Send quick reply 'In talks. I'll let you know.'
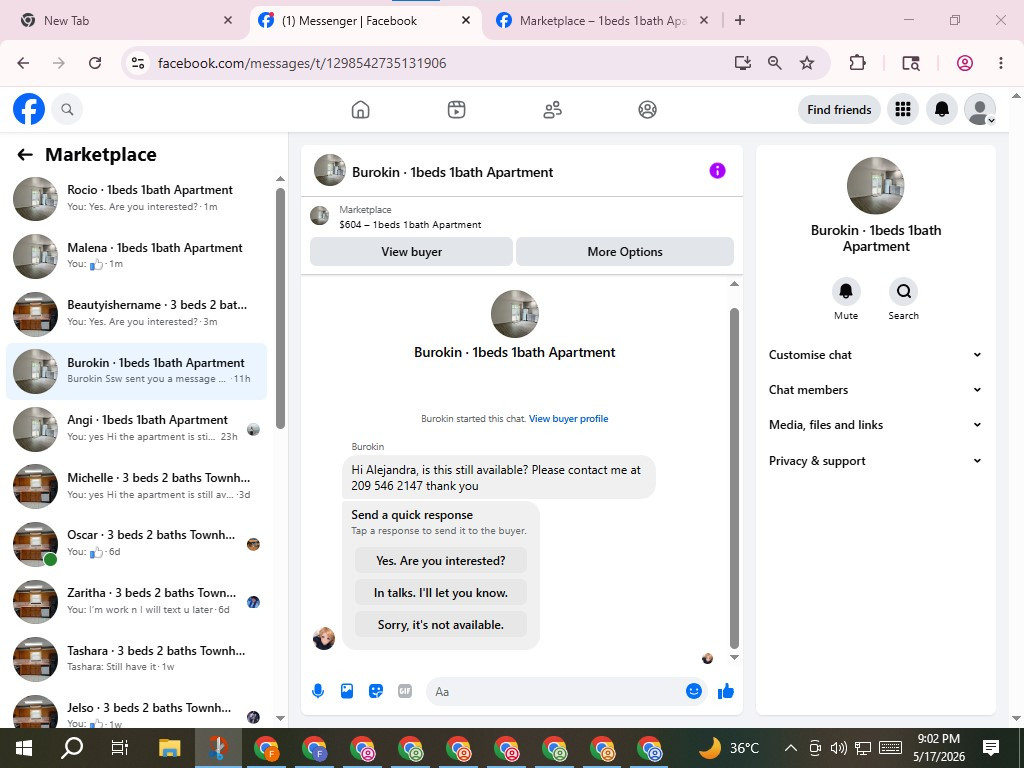The height and width of the screenshot is (768, 1024). [x=441, y=592]
